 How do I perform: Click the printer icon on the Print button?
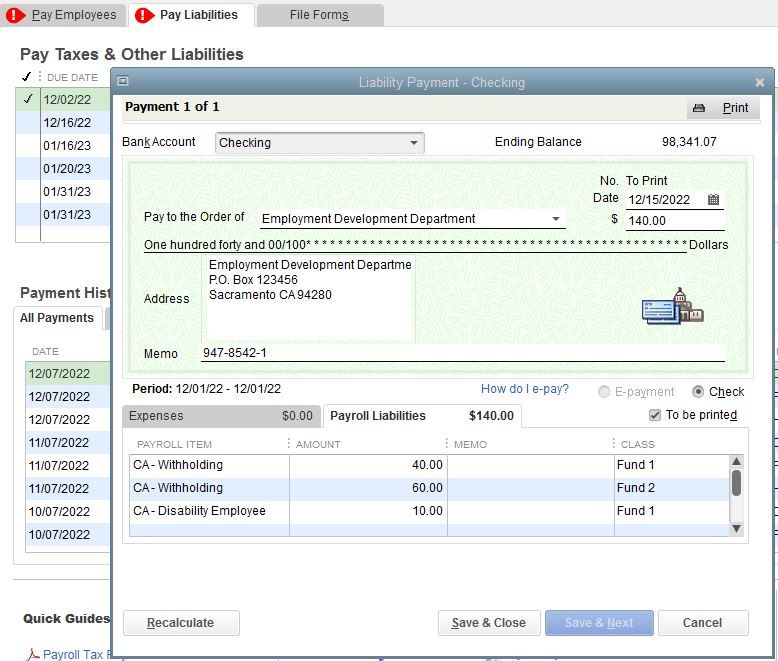pyautogui.click(x=699, y=108)
